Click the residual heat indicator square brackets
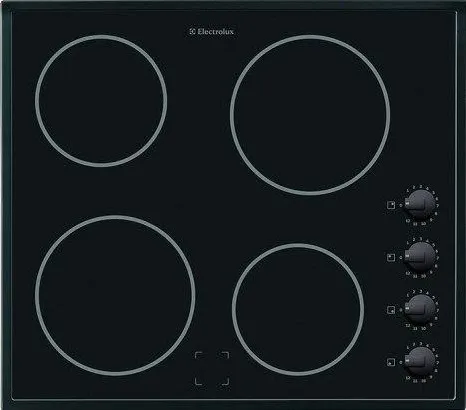 (x=212, y=368)
